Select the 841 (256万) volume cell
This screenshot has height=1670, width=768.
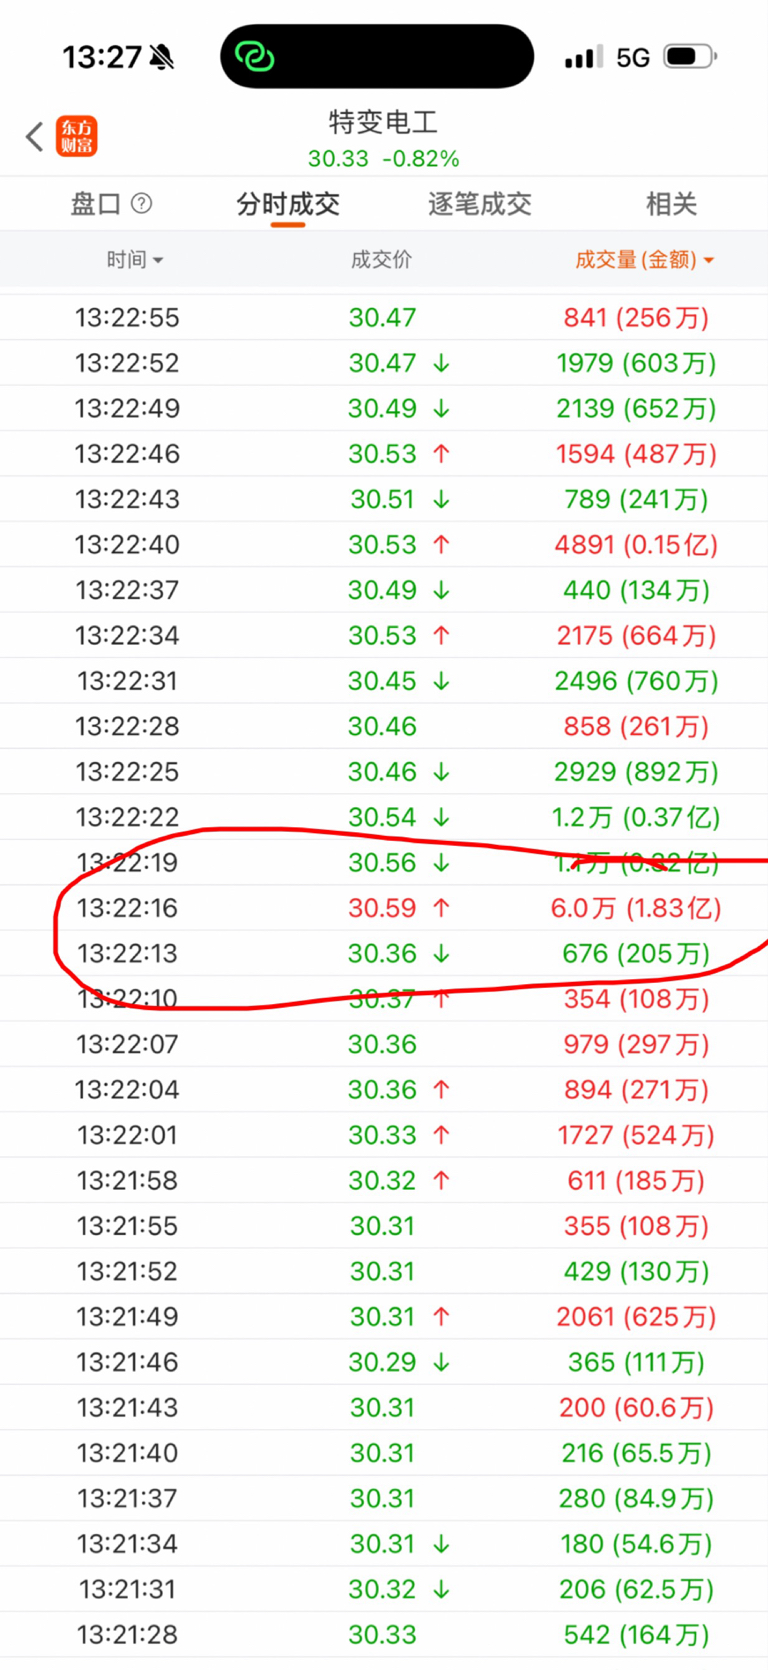point(636,318)
